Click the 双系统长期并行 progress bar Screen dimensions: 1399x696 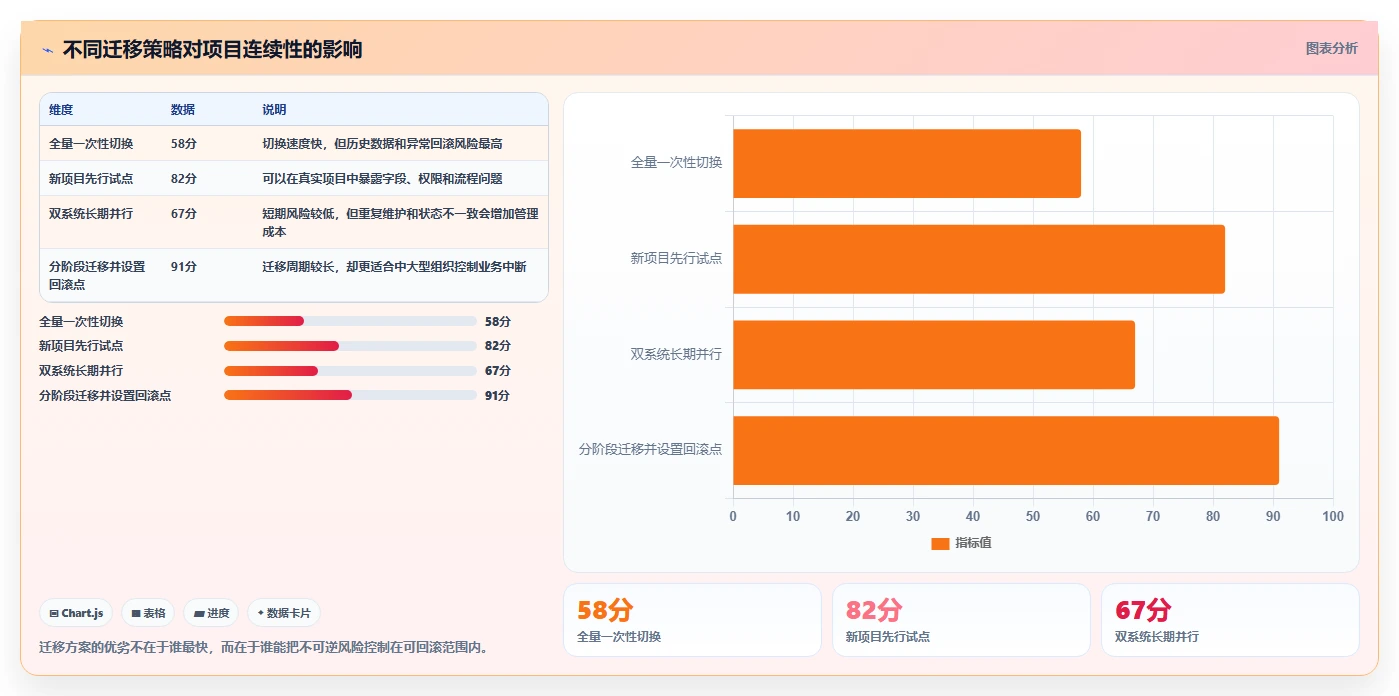(350, 370)
